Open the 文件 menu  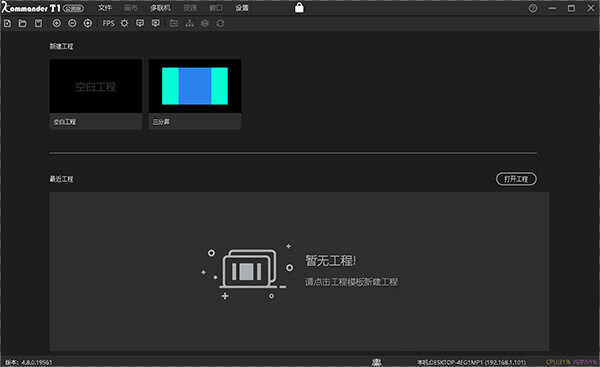(104, 8)
